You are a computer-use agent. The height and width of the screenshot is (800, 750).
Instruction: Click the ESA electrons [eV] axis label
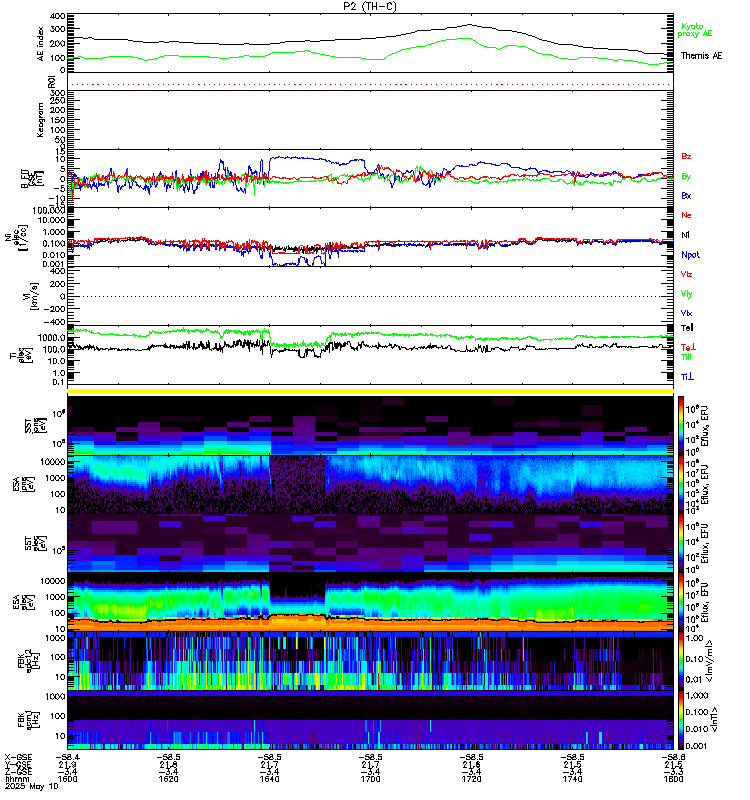(23, 603)
